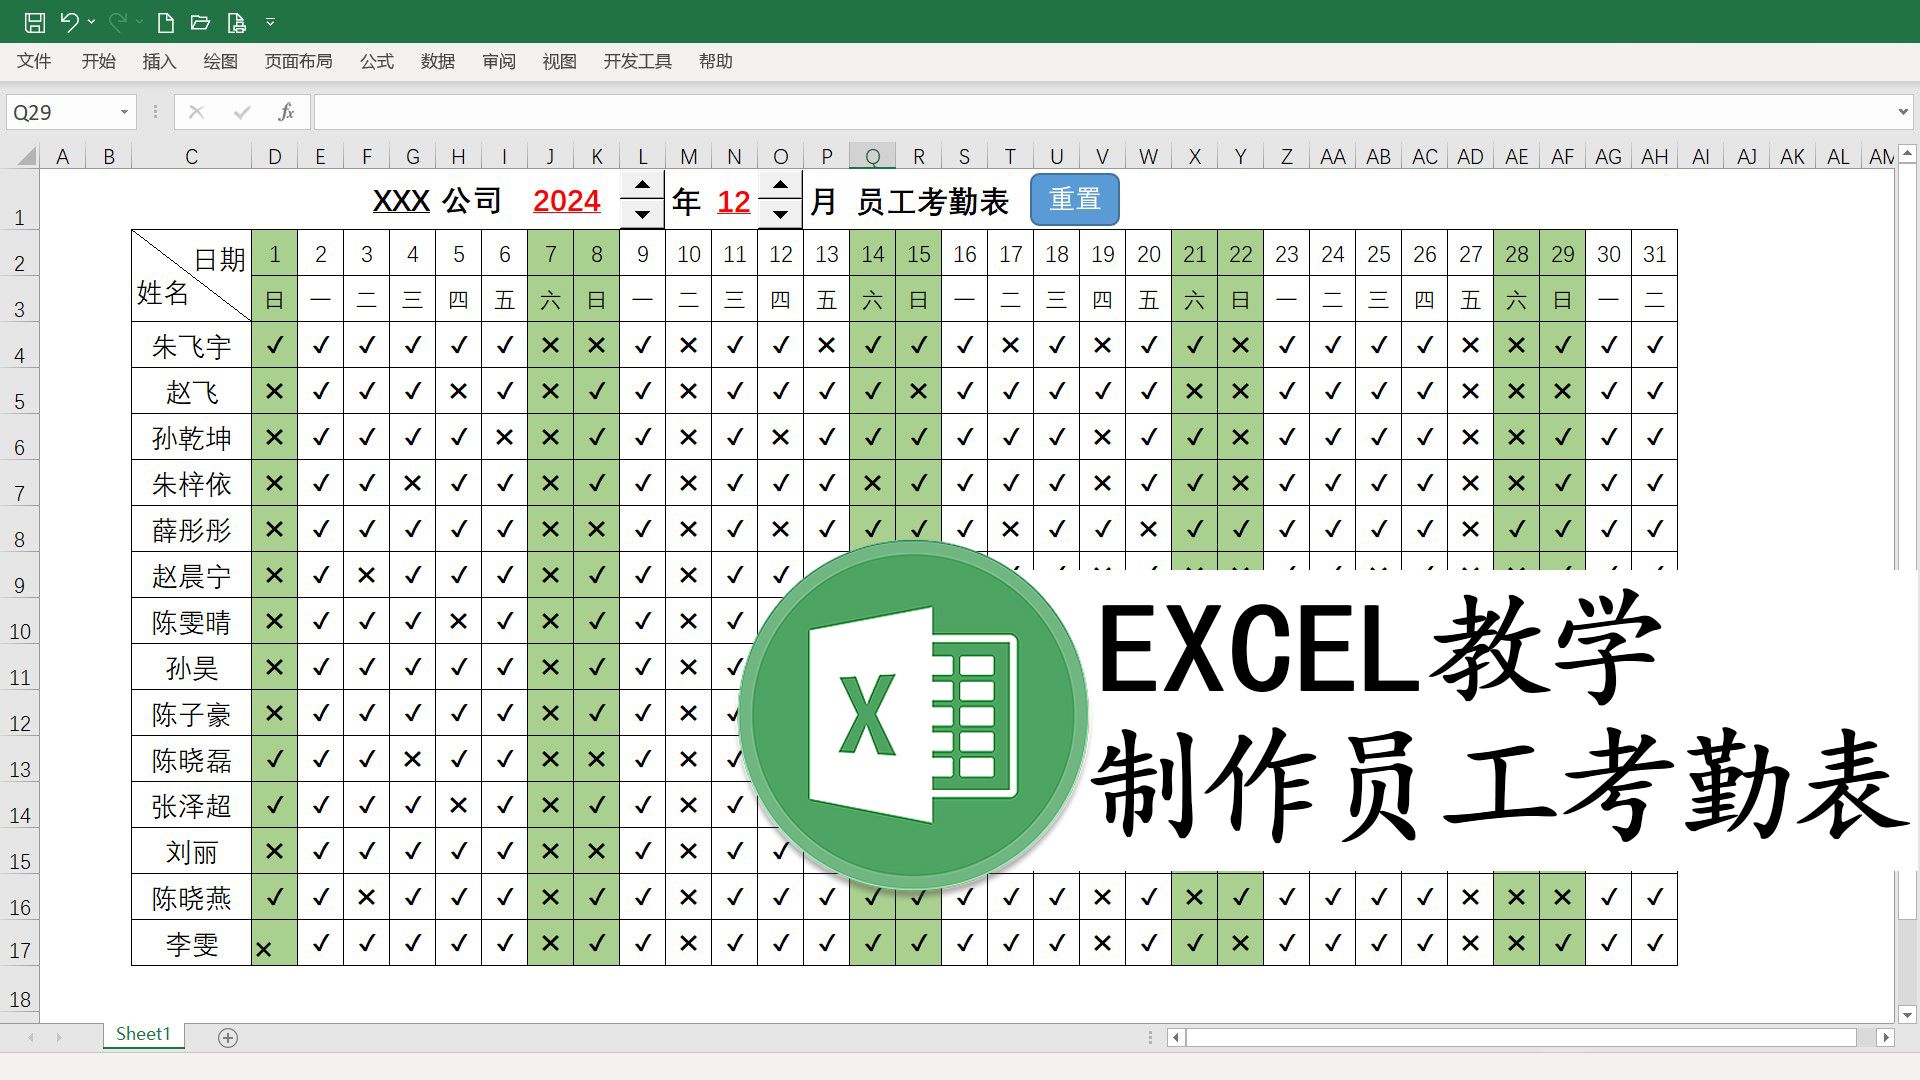Open the 开发工具 ribbon tab

[x=637, y=61]
